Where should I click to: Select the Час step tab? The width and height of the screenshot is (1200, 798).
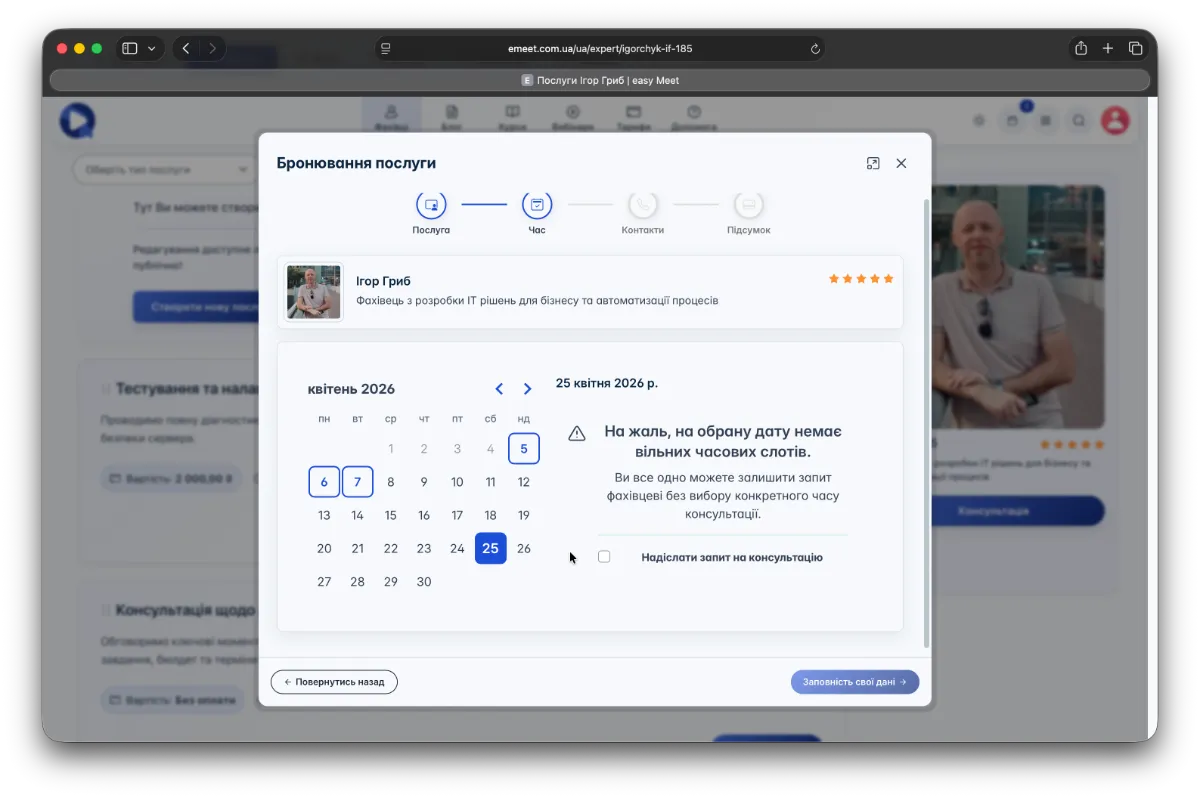click(537, 205)
